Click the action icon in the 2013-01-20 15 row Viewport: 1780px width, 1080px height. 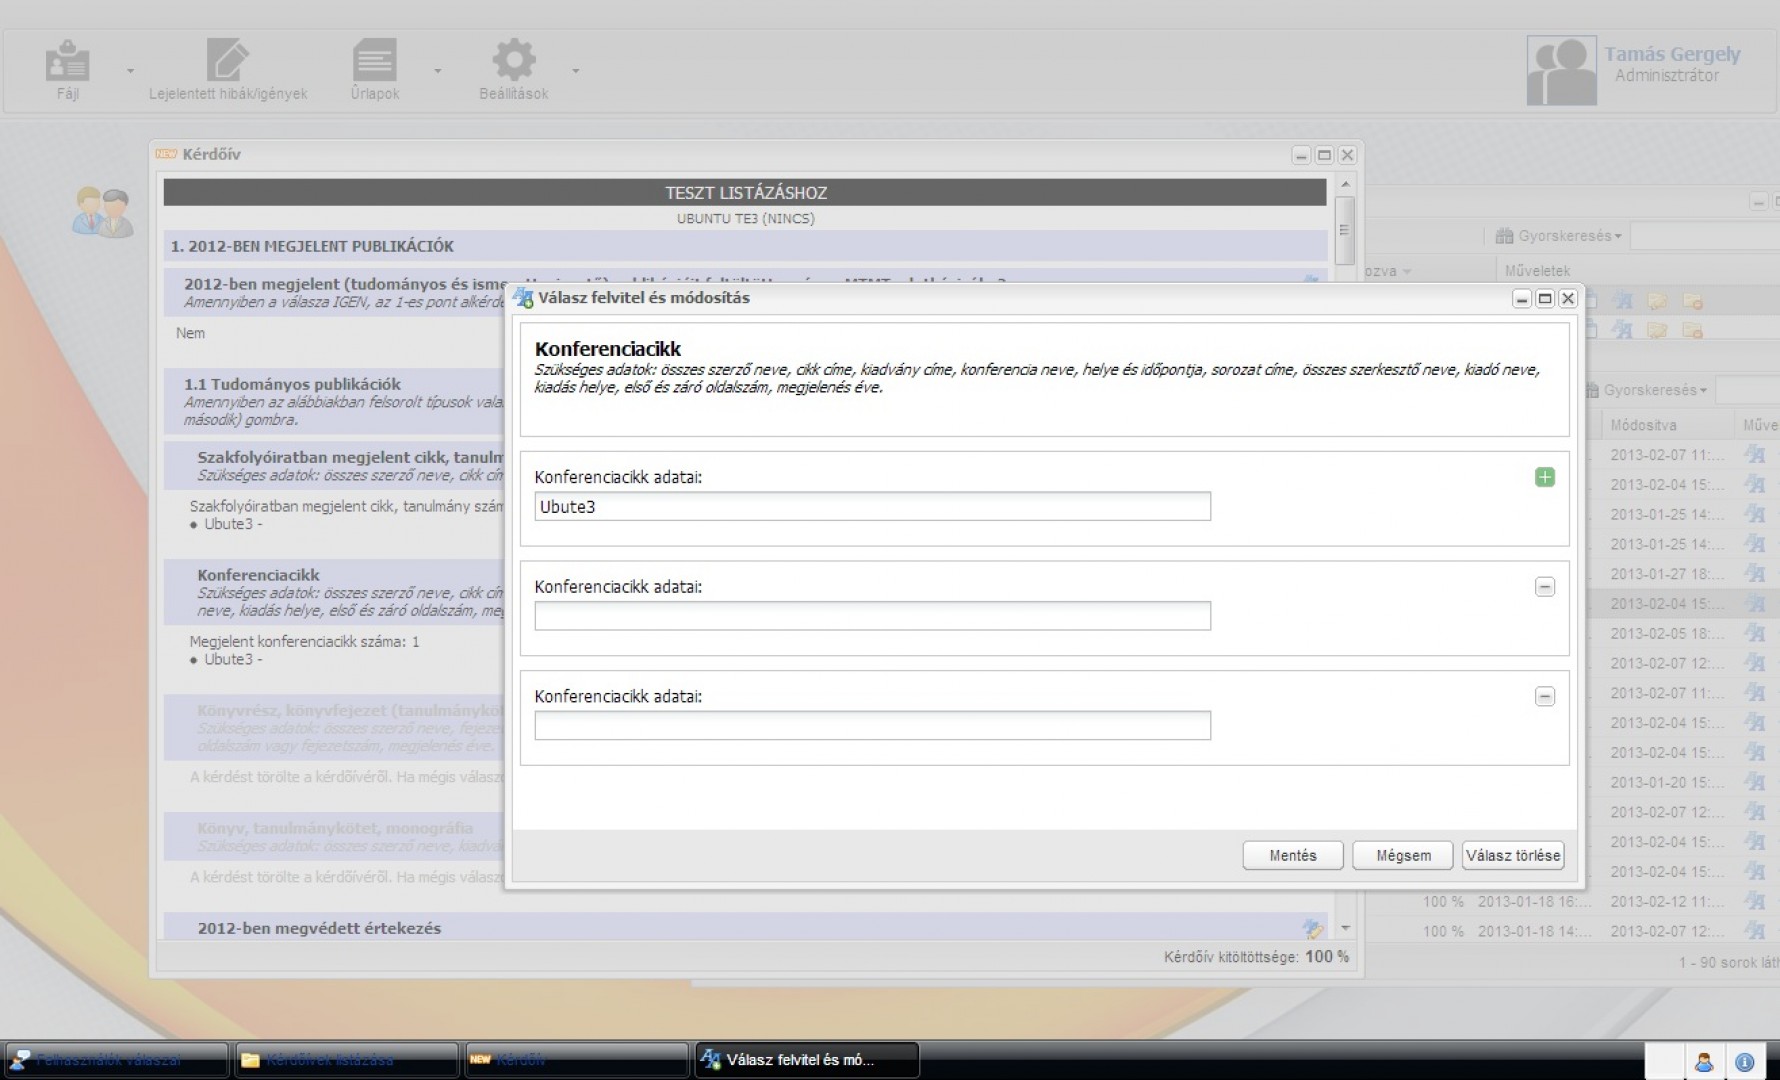[x=1755, y=782]
